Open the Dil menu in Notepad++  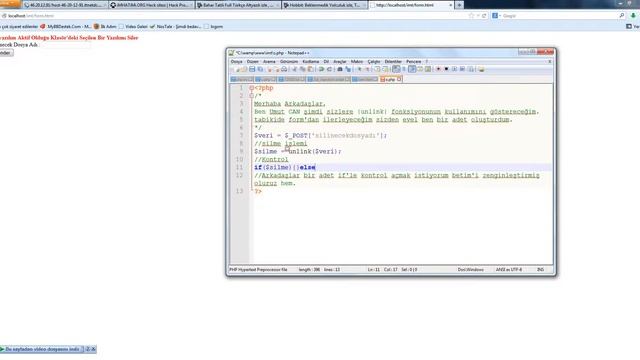coord(326,62)
